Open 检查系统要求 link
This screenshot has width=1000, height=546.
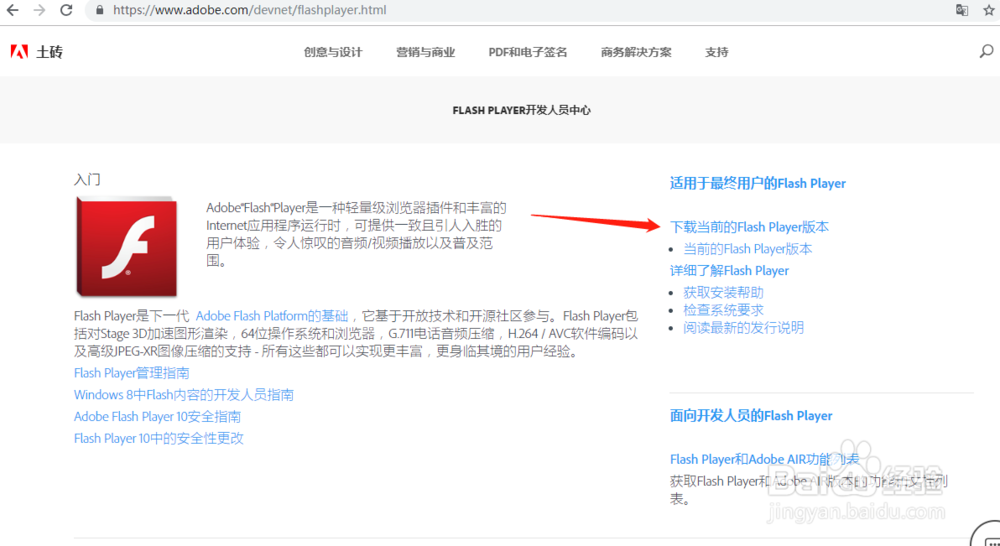(723, 310)
